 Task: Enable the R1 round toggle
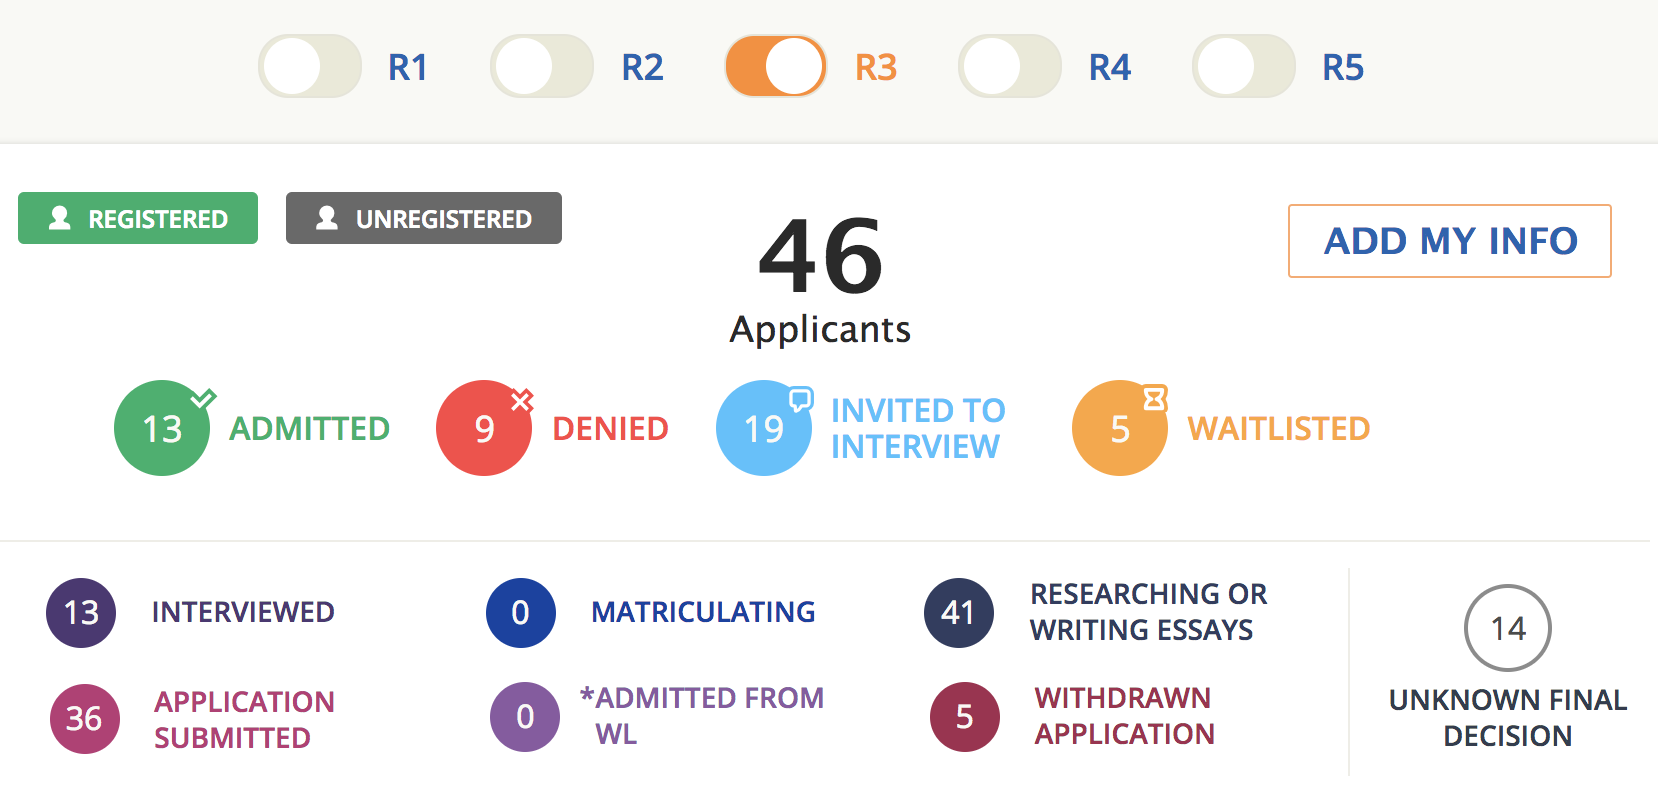[x=310, y=67]
